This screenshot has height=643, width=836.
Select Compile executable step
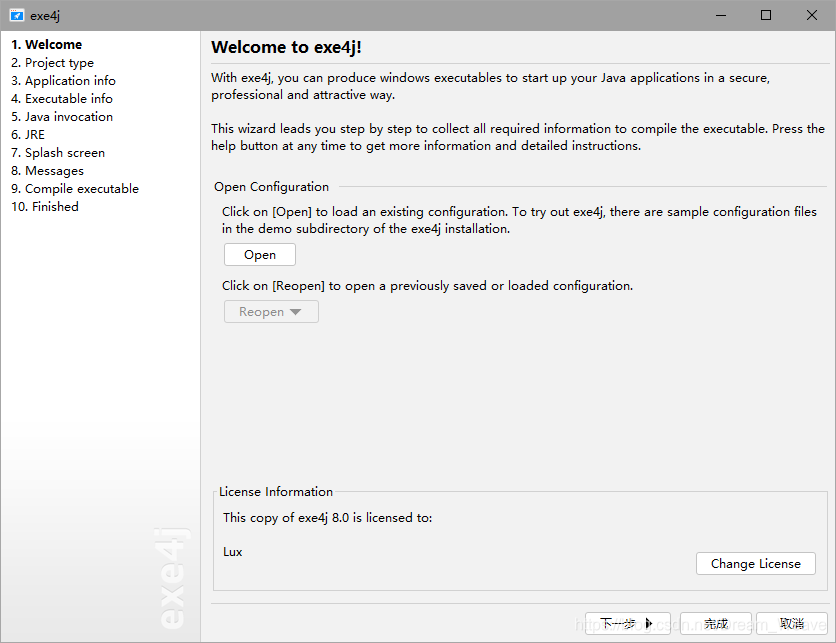[75, 189]
